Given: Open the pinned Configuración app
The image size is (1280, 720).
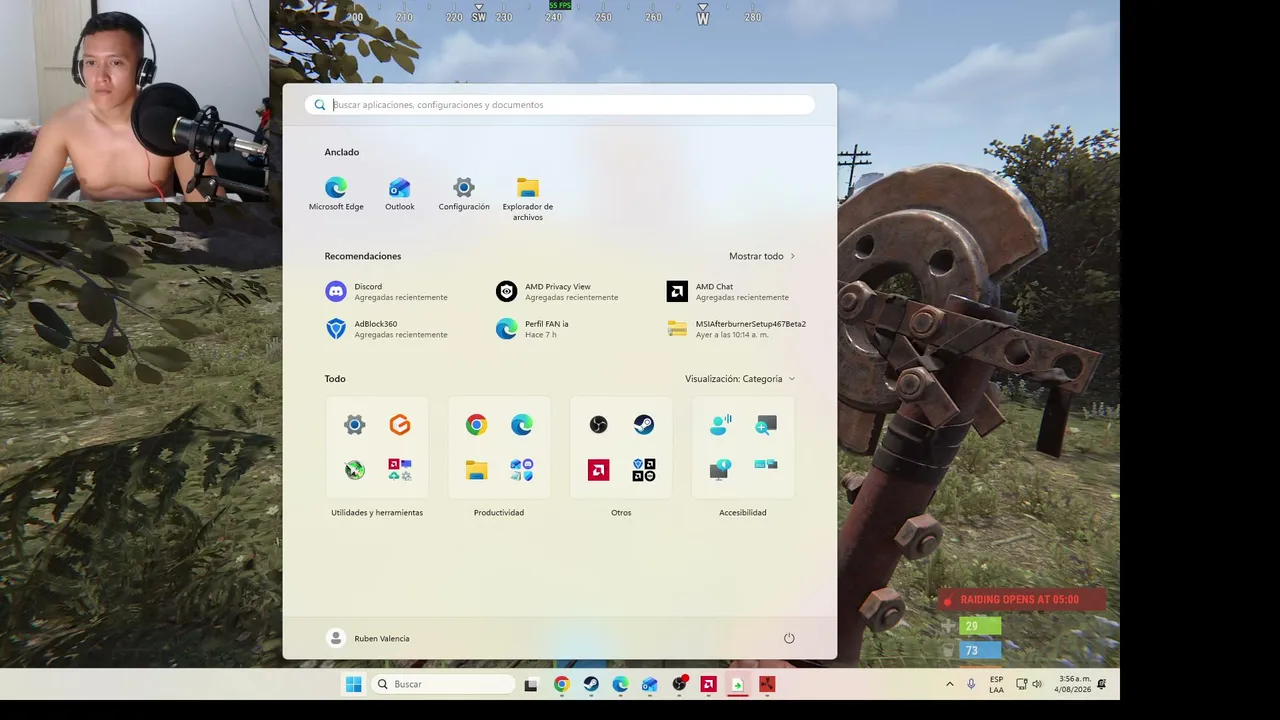Looking at the screenshot, I should click(464, 194).
